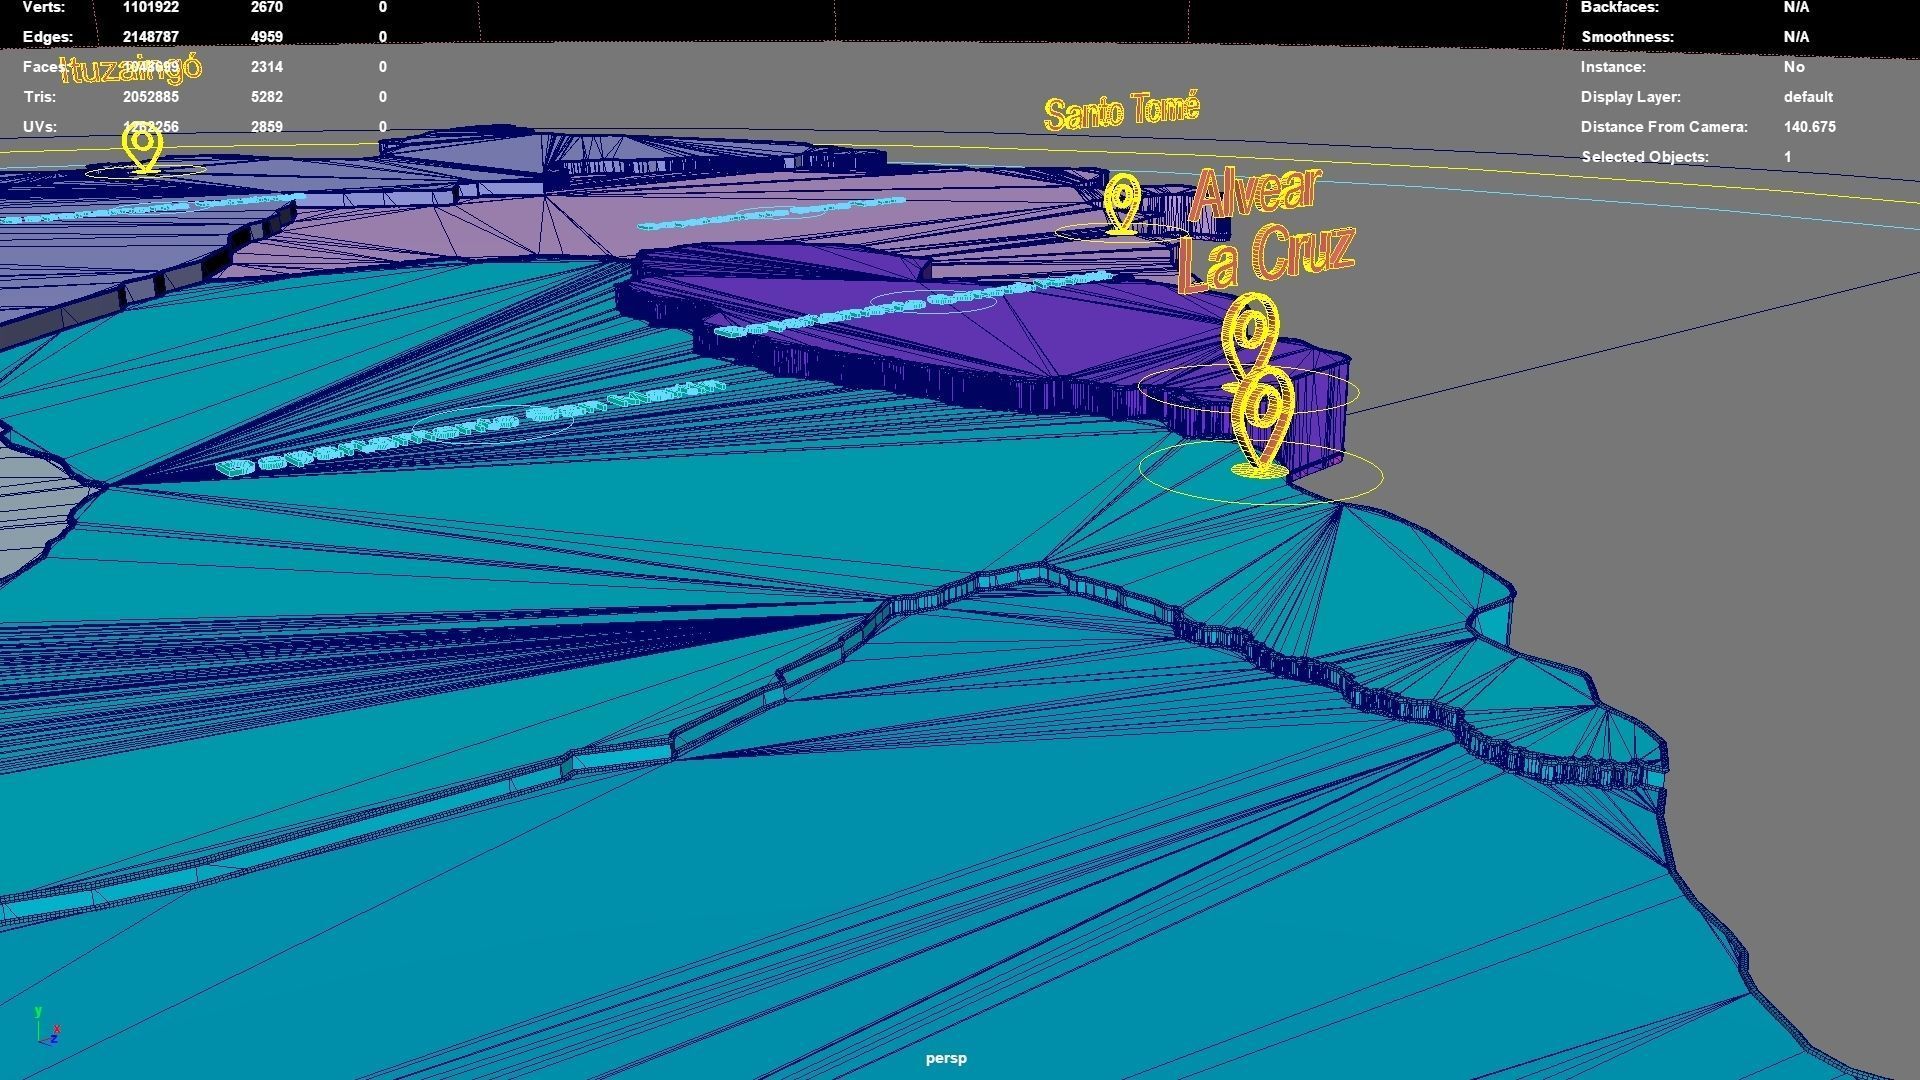Click the Display Layer value default
Screen dimensions: 1920x1080
point(1807,97)
